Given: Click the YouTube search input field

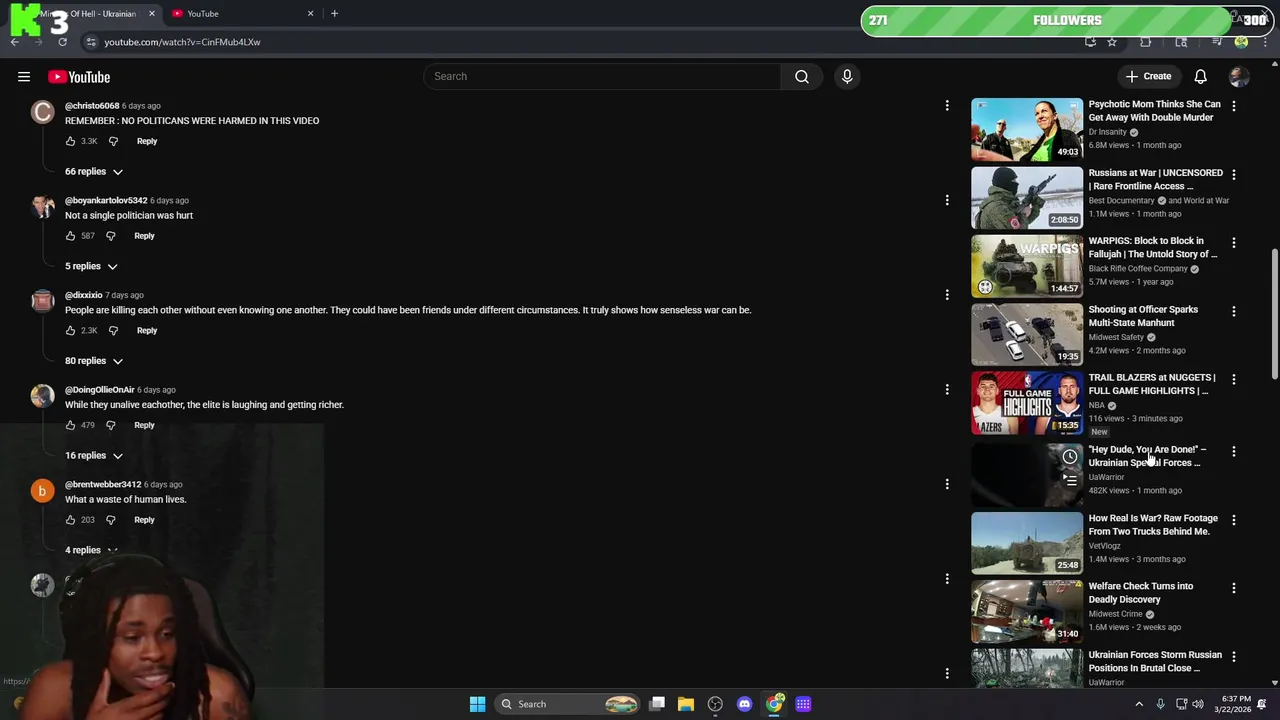Looking at the screenshot, I should 602,76.
